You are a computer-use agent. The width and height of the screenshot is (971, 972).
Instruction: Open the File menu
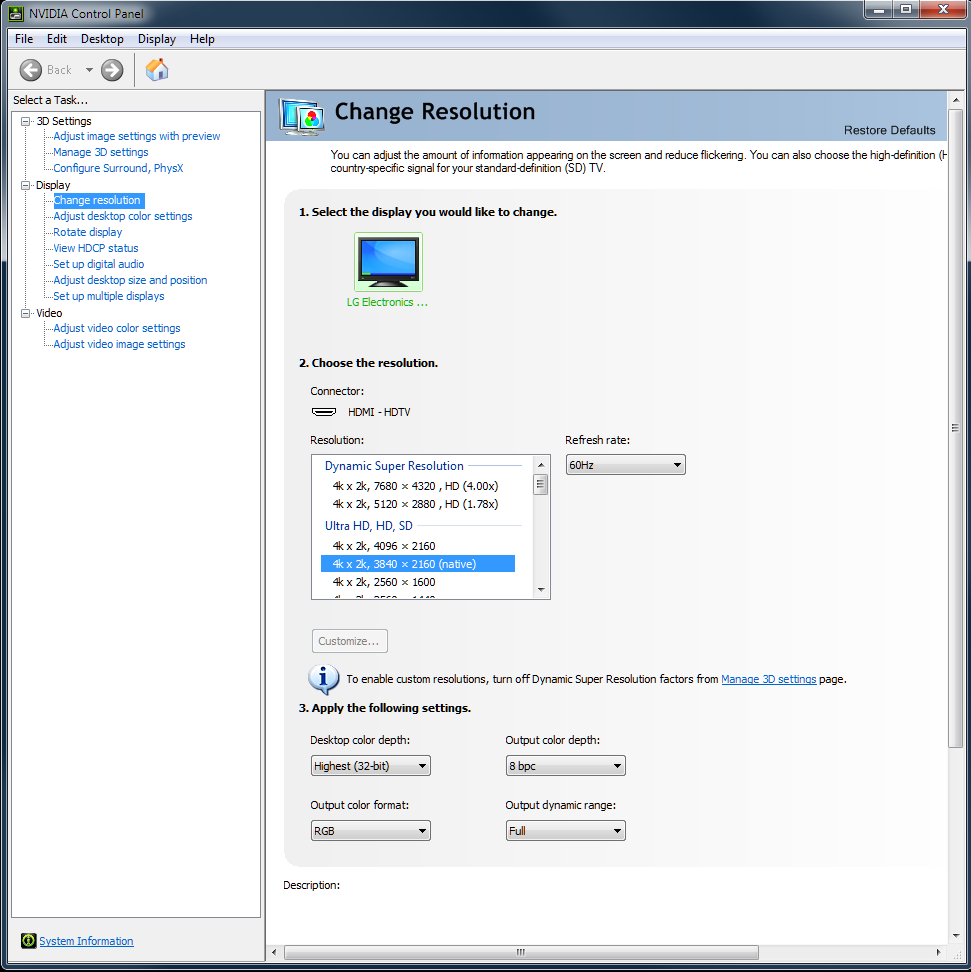[24, 39]
